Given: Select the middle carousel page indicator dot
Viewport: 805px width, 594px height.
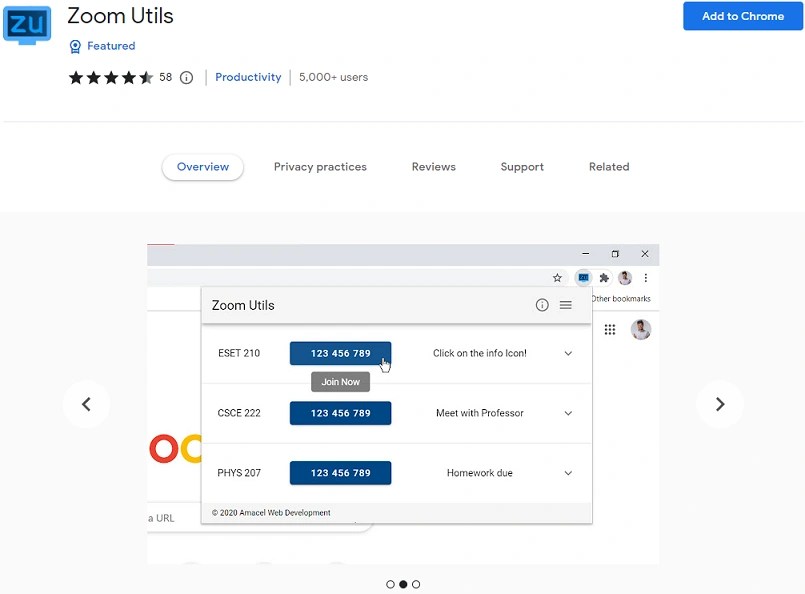Looking at the screenshot, I should [x=403, y=584].
